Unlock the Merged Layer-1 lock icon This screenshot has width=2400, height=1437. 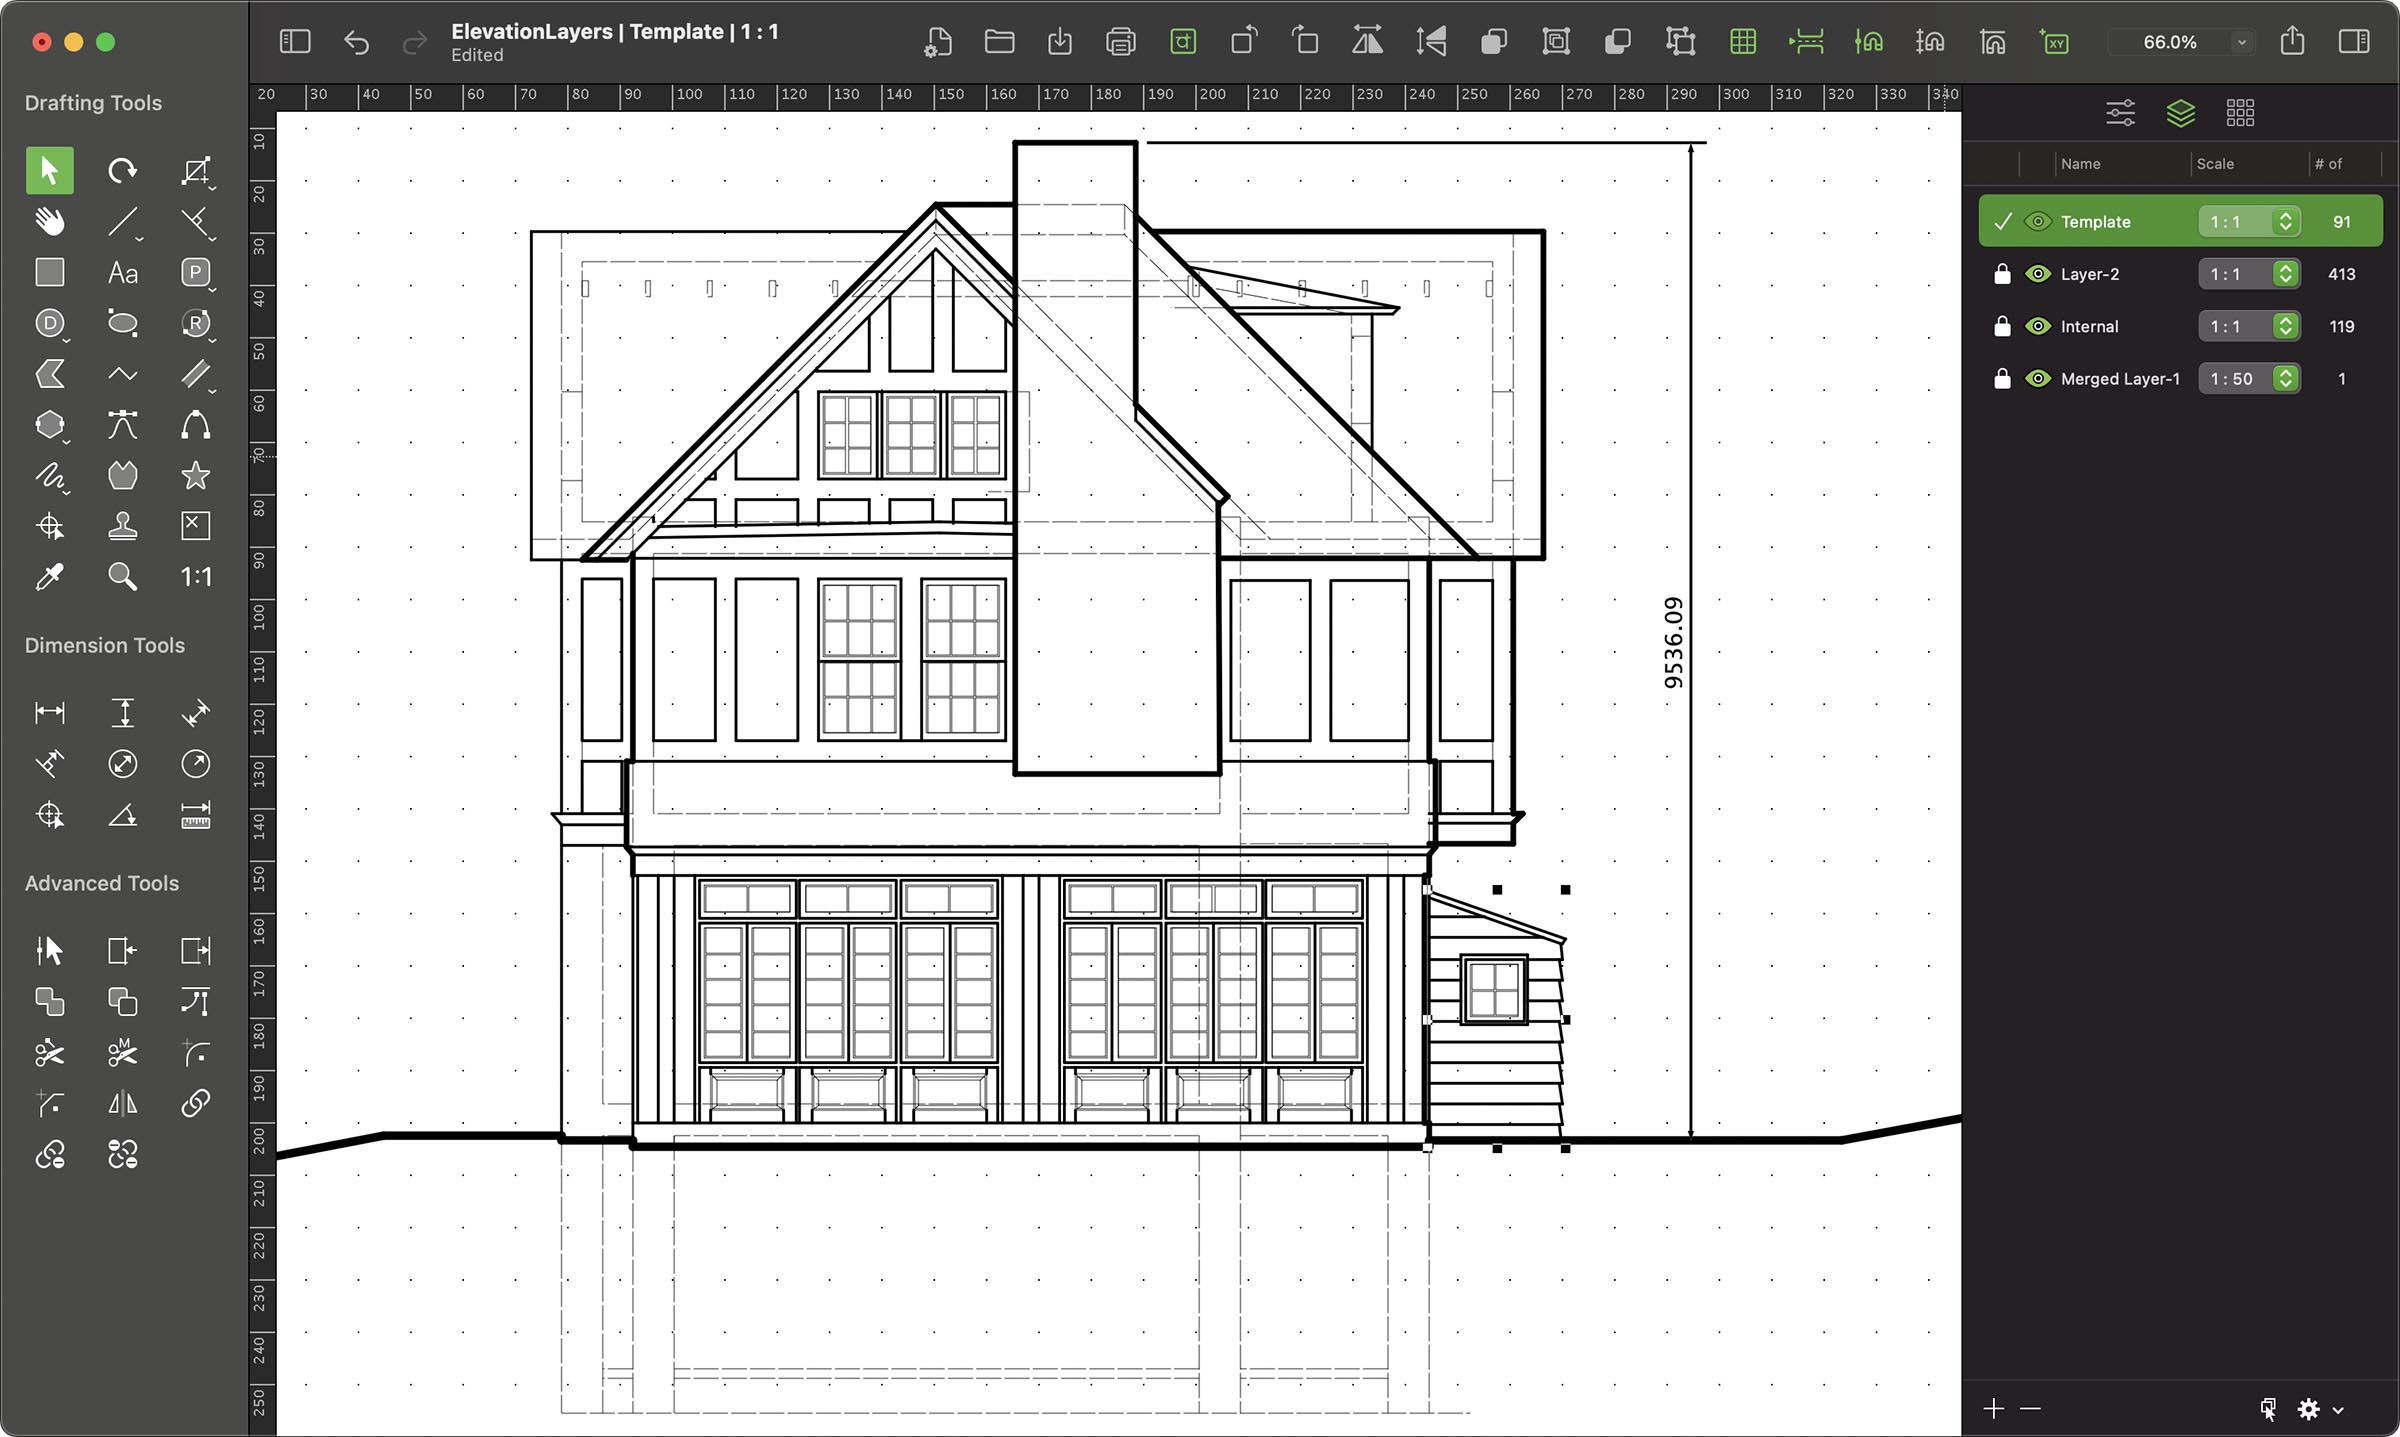pyautogui.click(x=2001, y=379)
